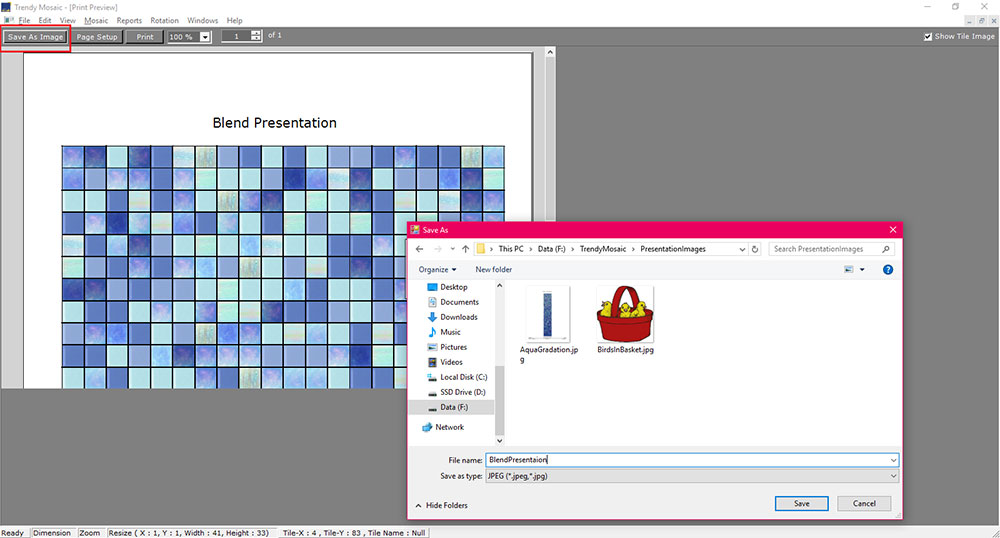The image size is (1000, 538).
Task: Toggle the Show Tile Image checkbox
Action: tap(929, 37)
